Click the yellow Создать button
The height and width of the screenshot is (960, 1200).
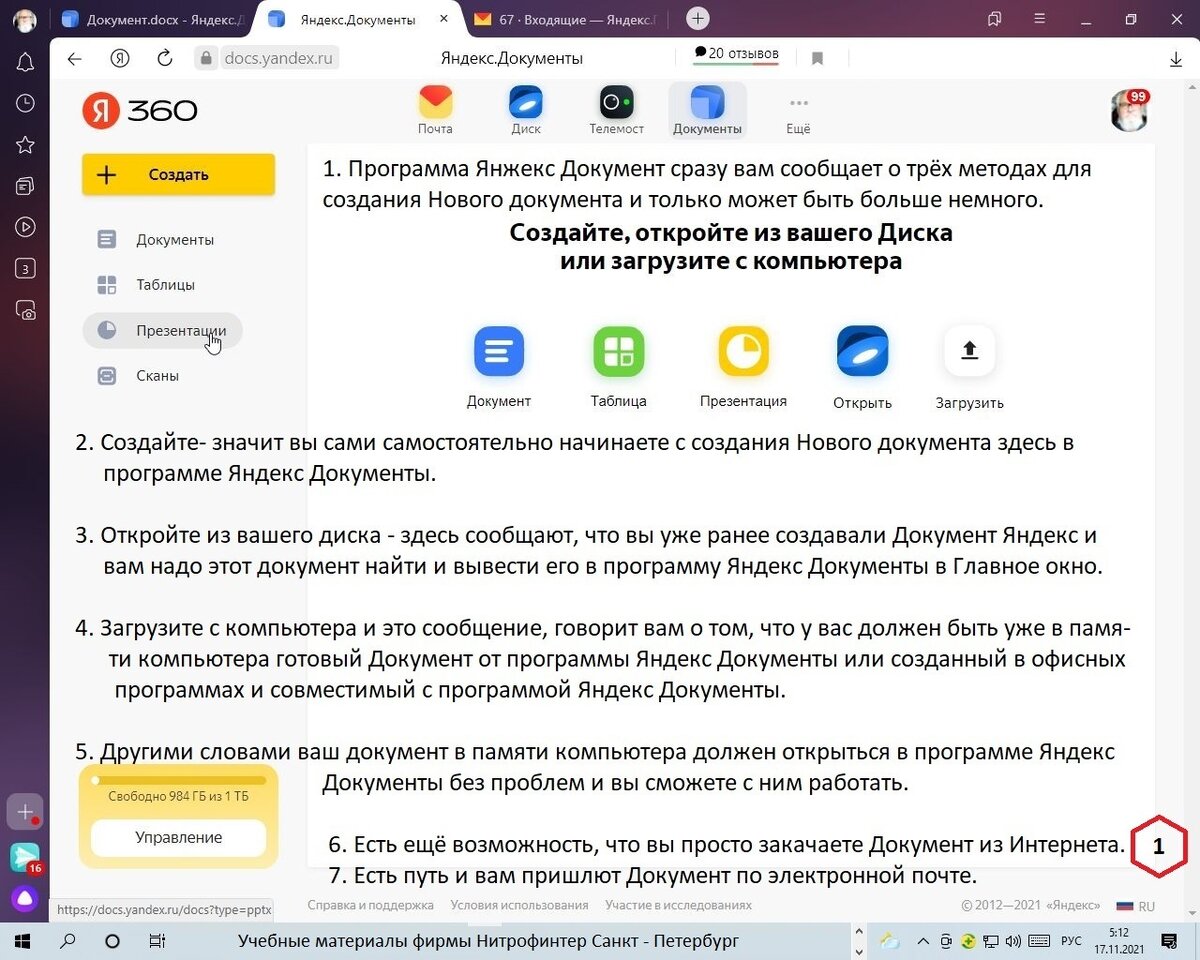click(x=178, y=175)
